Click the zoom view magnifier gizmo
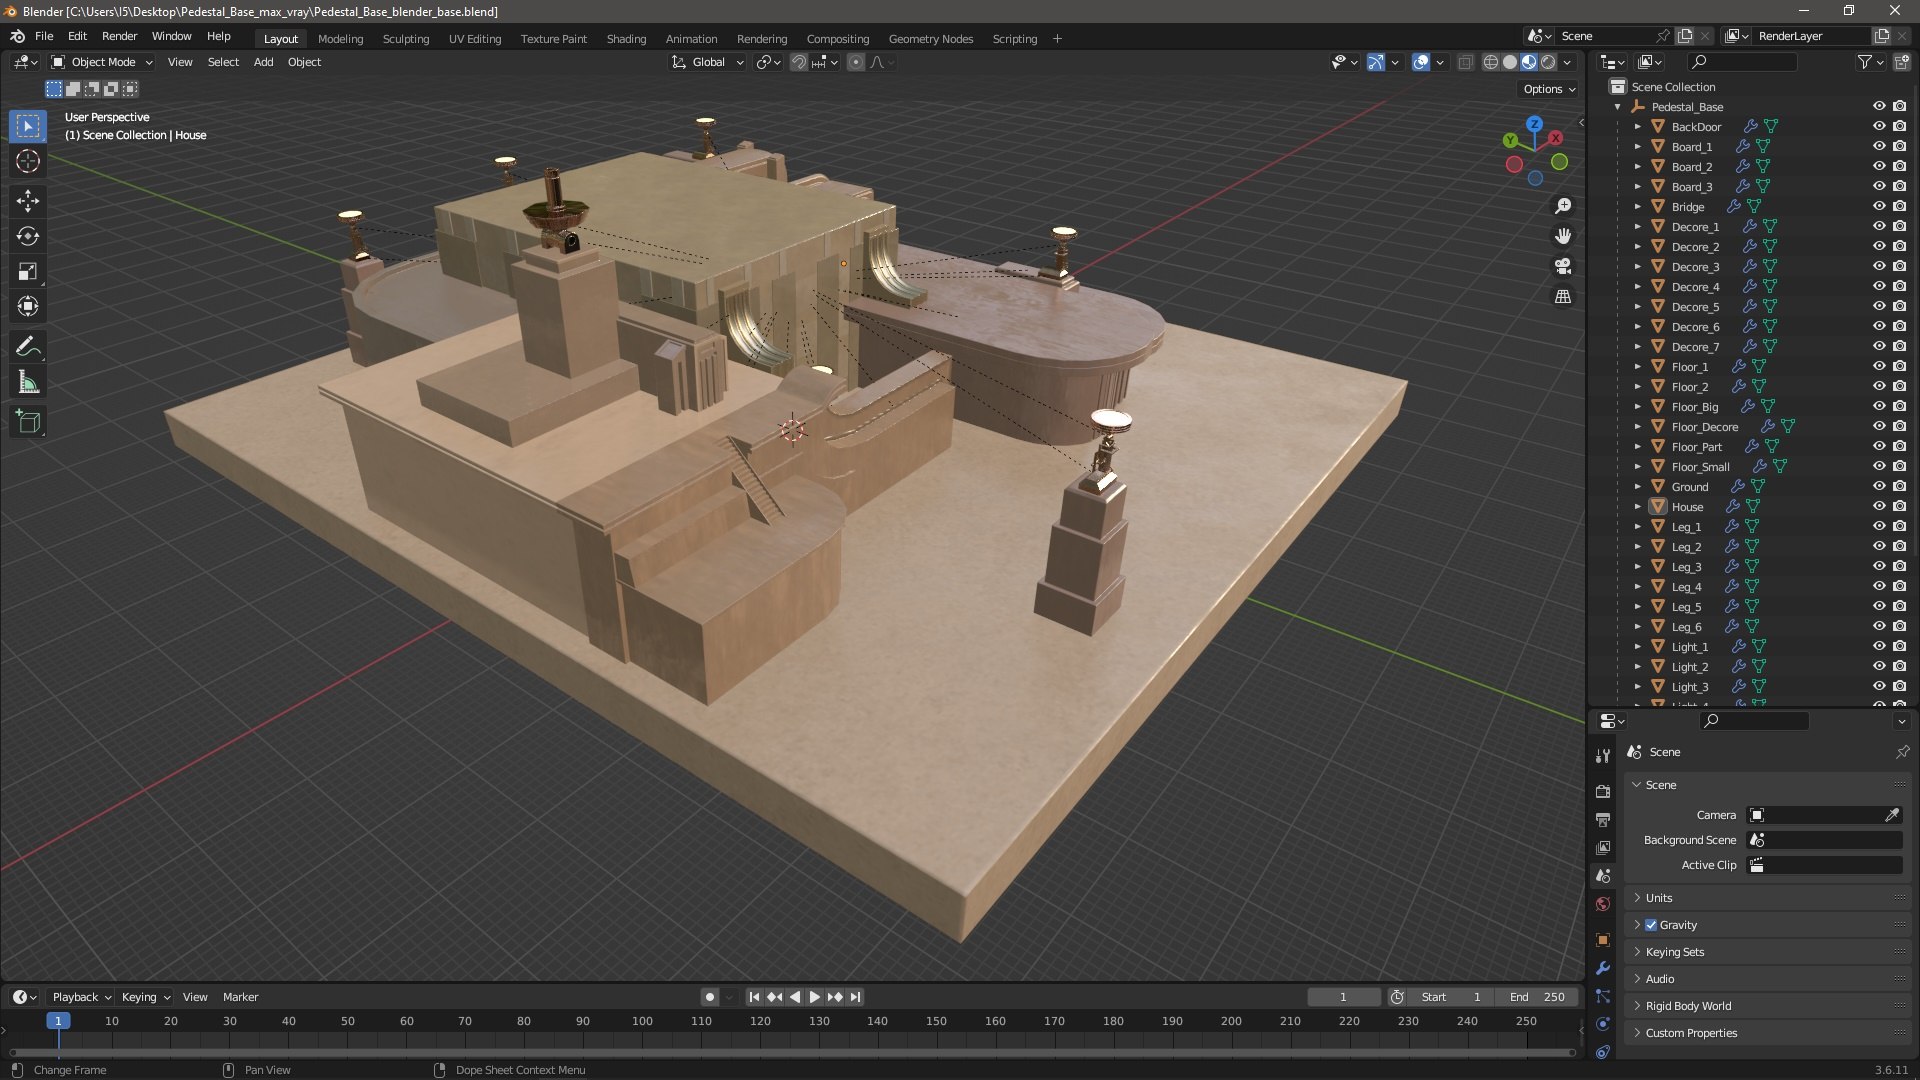Screen dimensions: 1920x1080 pos(1563,206)
